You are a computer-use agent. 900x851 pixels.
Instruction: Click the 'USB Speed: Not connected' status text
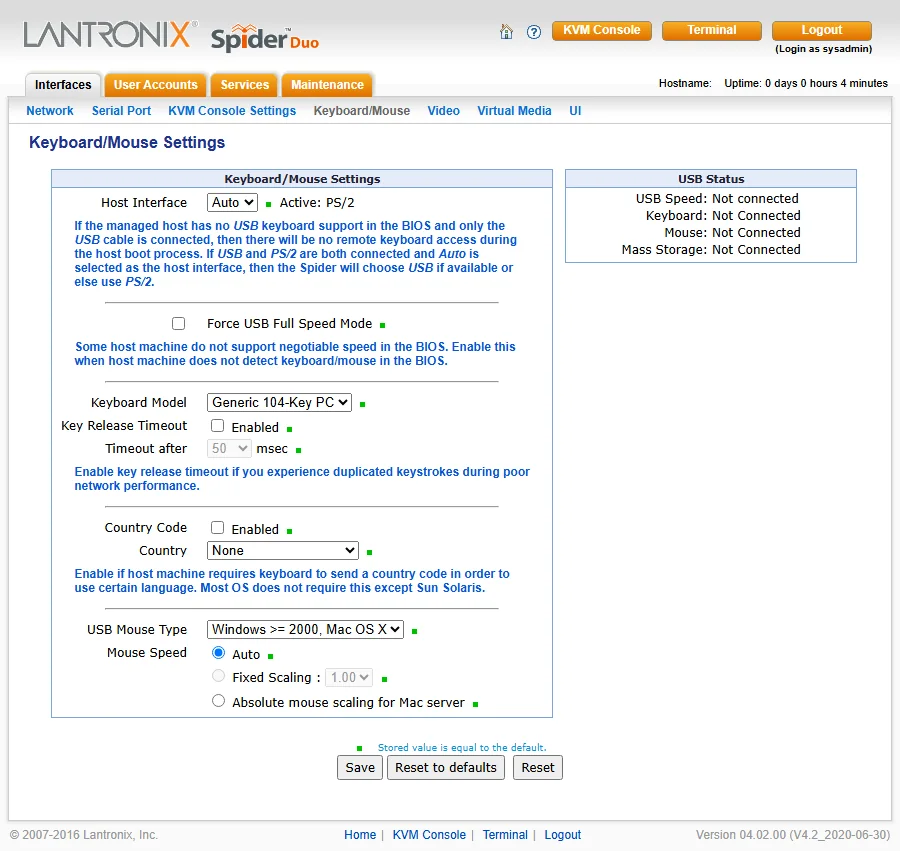(x=717, y=199)
